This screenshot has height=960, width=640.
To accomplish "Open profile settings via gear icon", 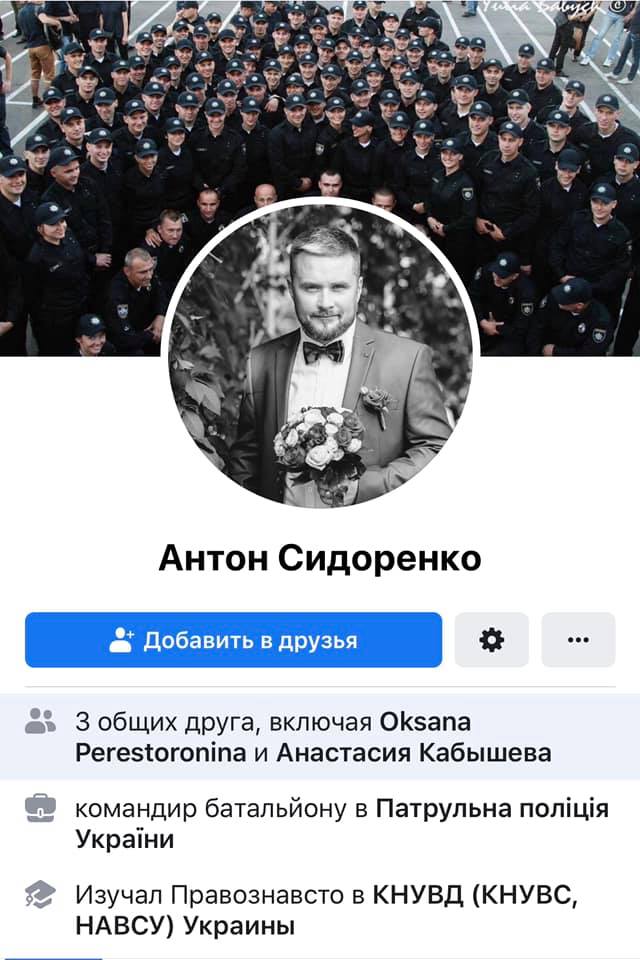I will coord(491,640).
